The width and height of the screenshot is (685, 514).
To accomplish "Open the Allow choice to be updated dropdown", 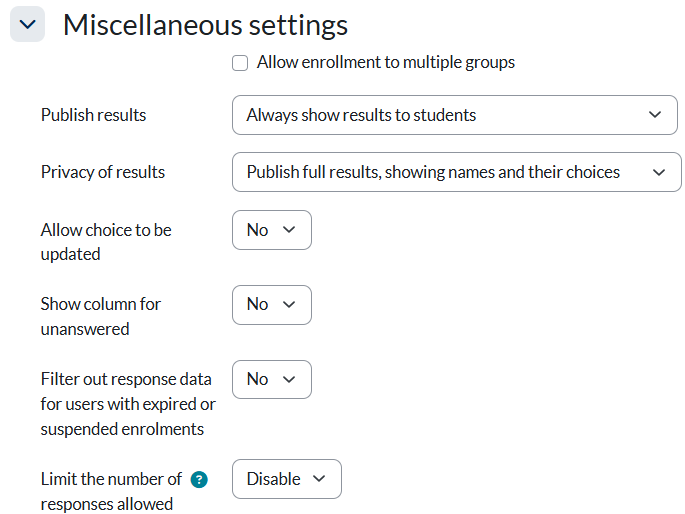I will 271,230.
